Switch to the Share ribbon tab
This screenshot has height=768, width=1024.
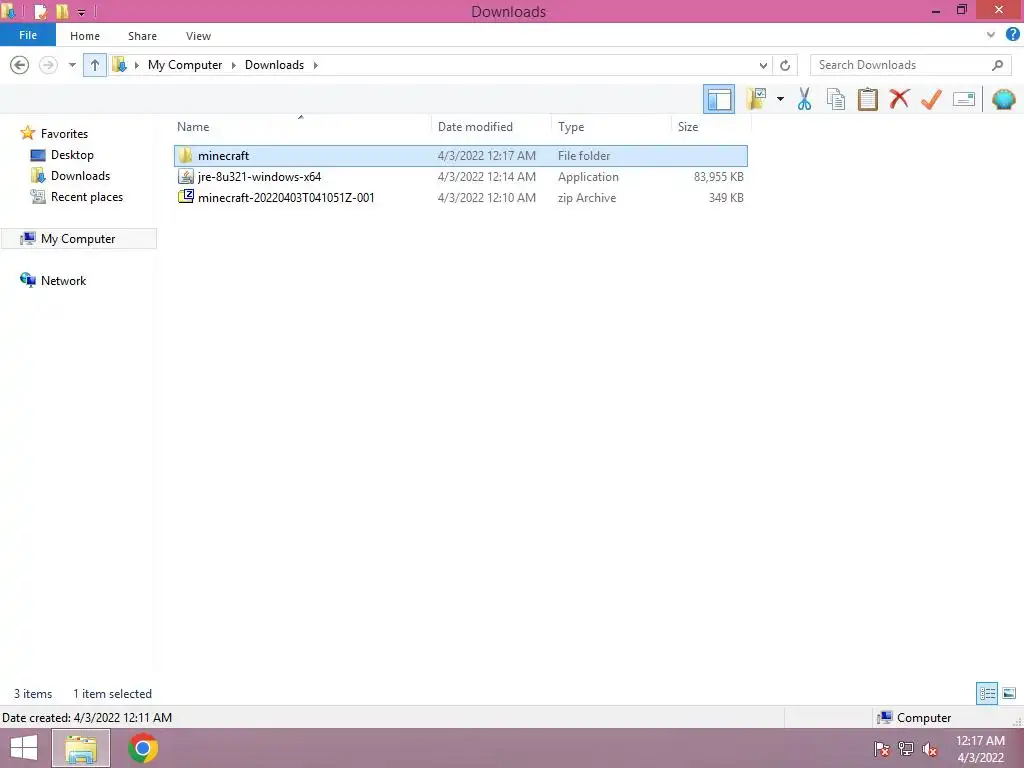point(142,36)
